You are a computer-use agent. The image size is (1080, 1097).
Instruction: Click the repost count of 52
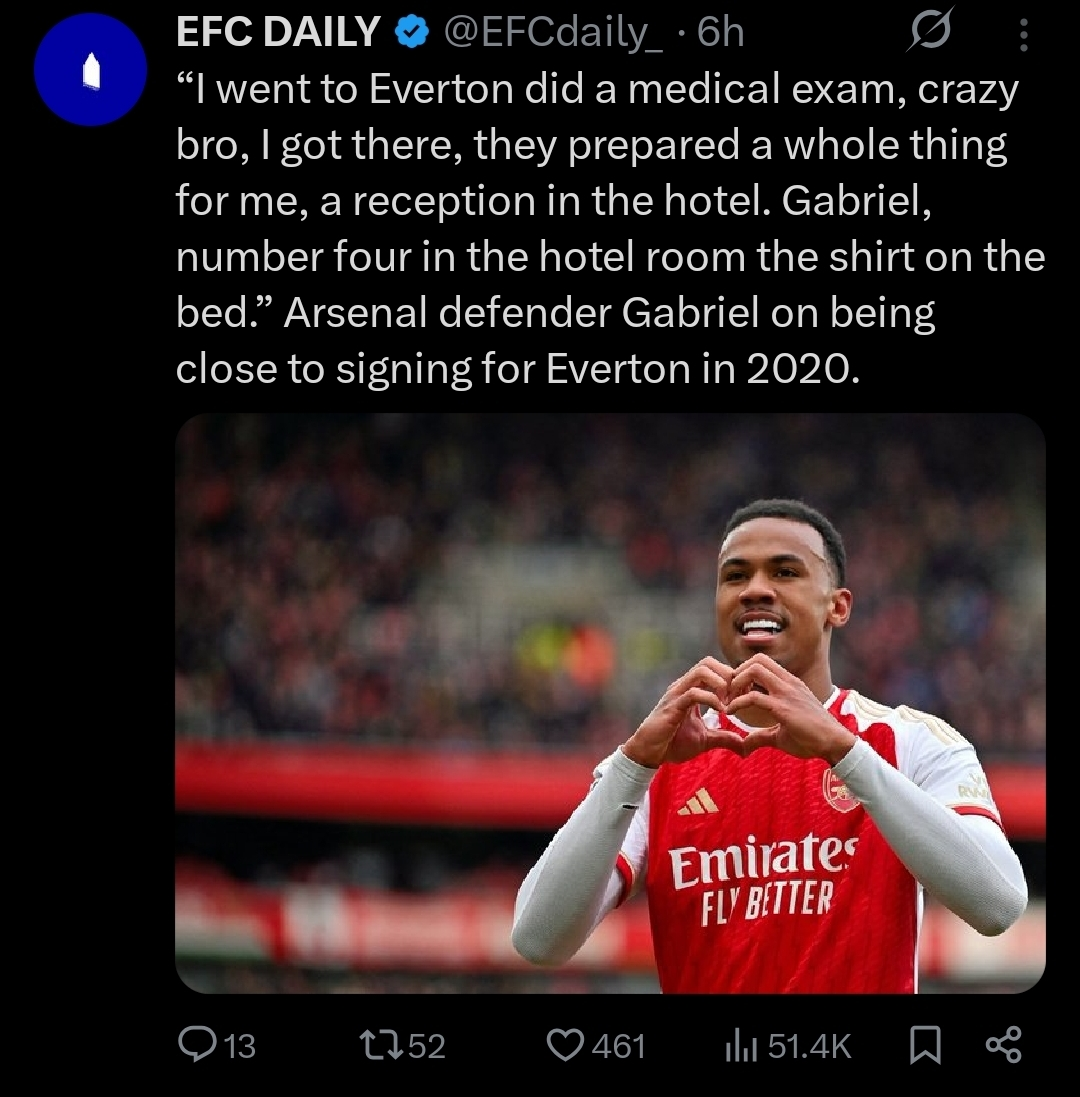click(427, 1046)
